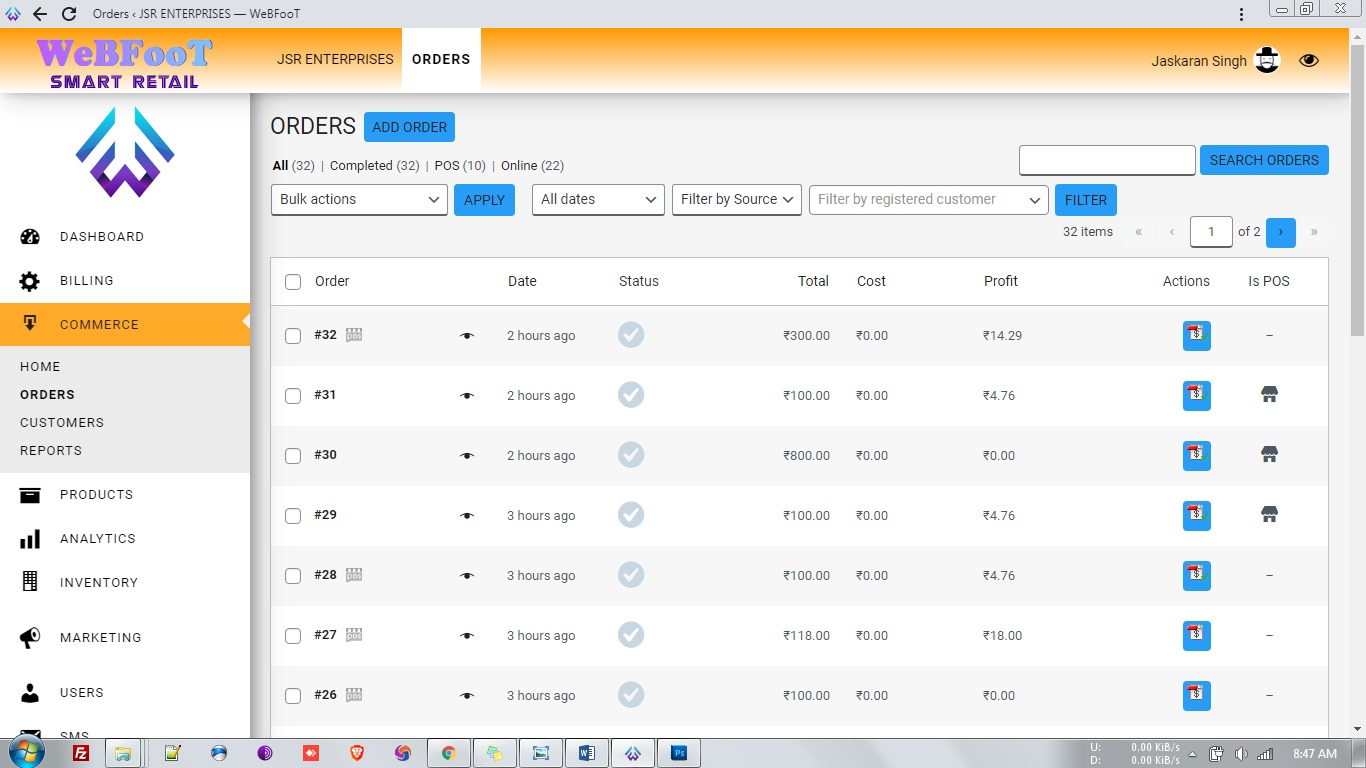Tick the checkbox for order #32
The height and width of the screenshot is (768, 1366).
pos(293,336)
